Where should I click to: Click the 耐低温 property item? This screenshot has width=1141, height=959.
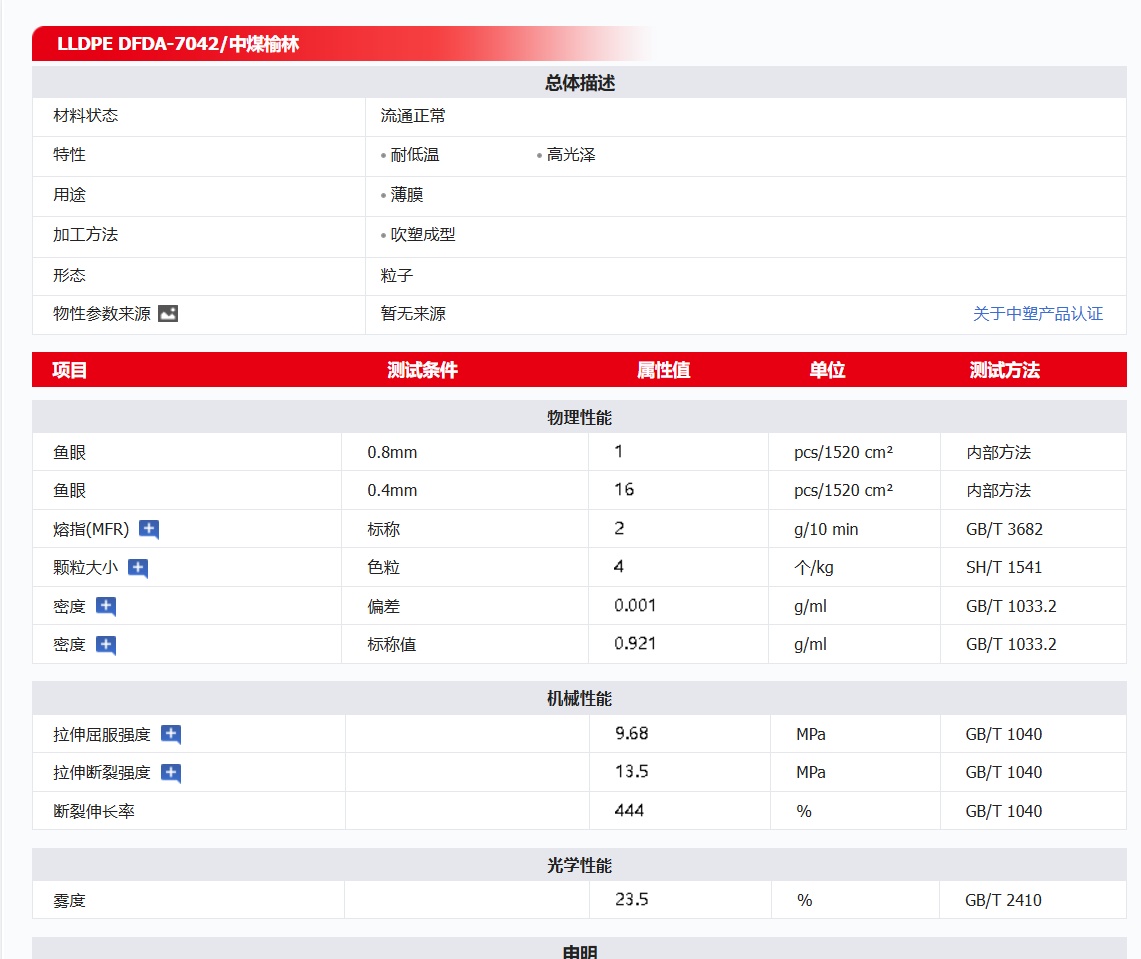[x=415, y=155]
